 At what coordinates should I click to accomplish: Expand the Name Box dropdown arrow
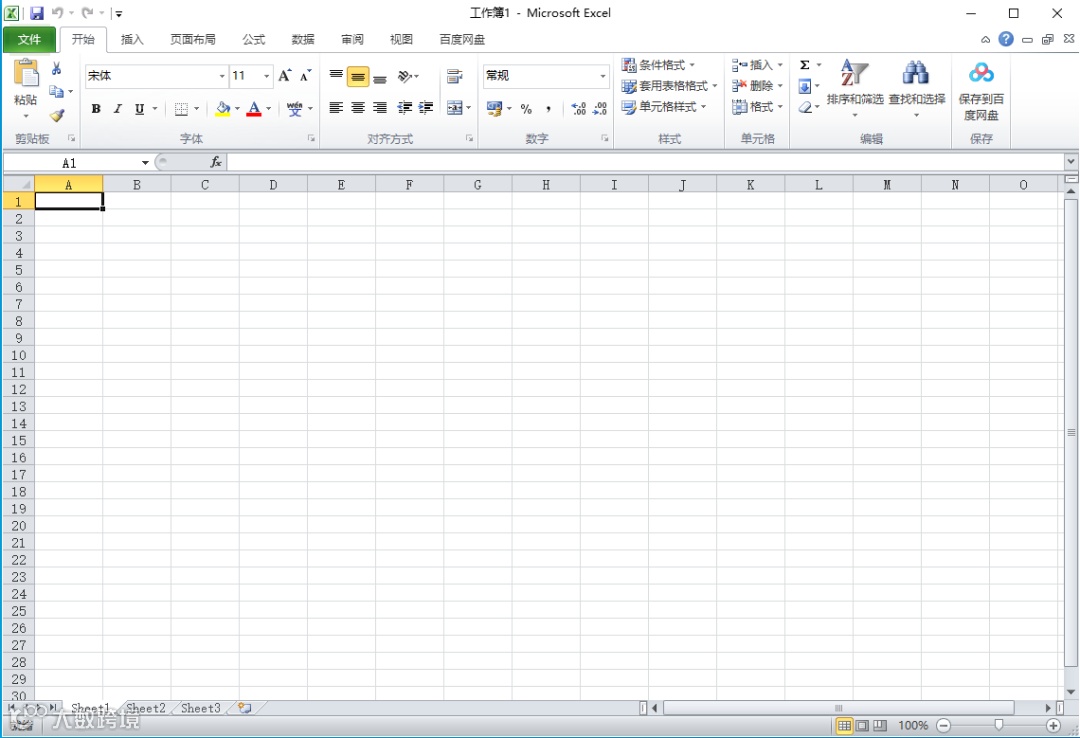145,163
